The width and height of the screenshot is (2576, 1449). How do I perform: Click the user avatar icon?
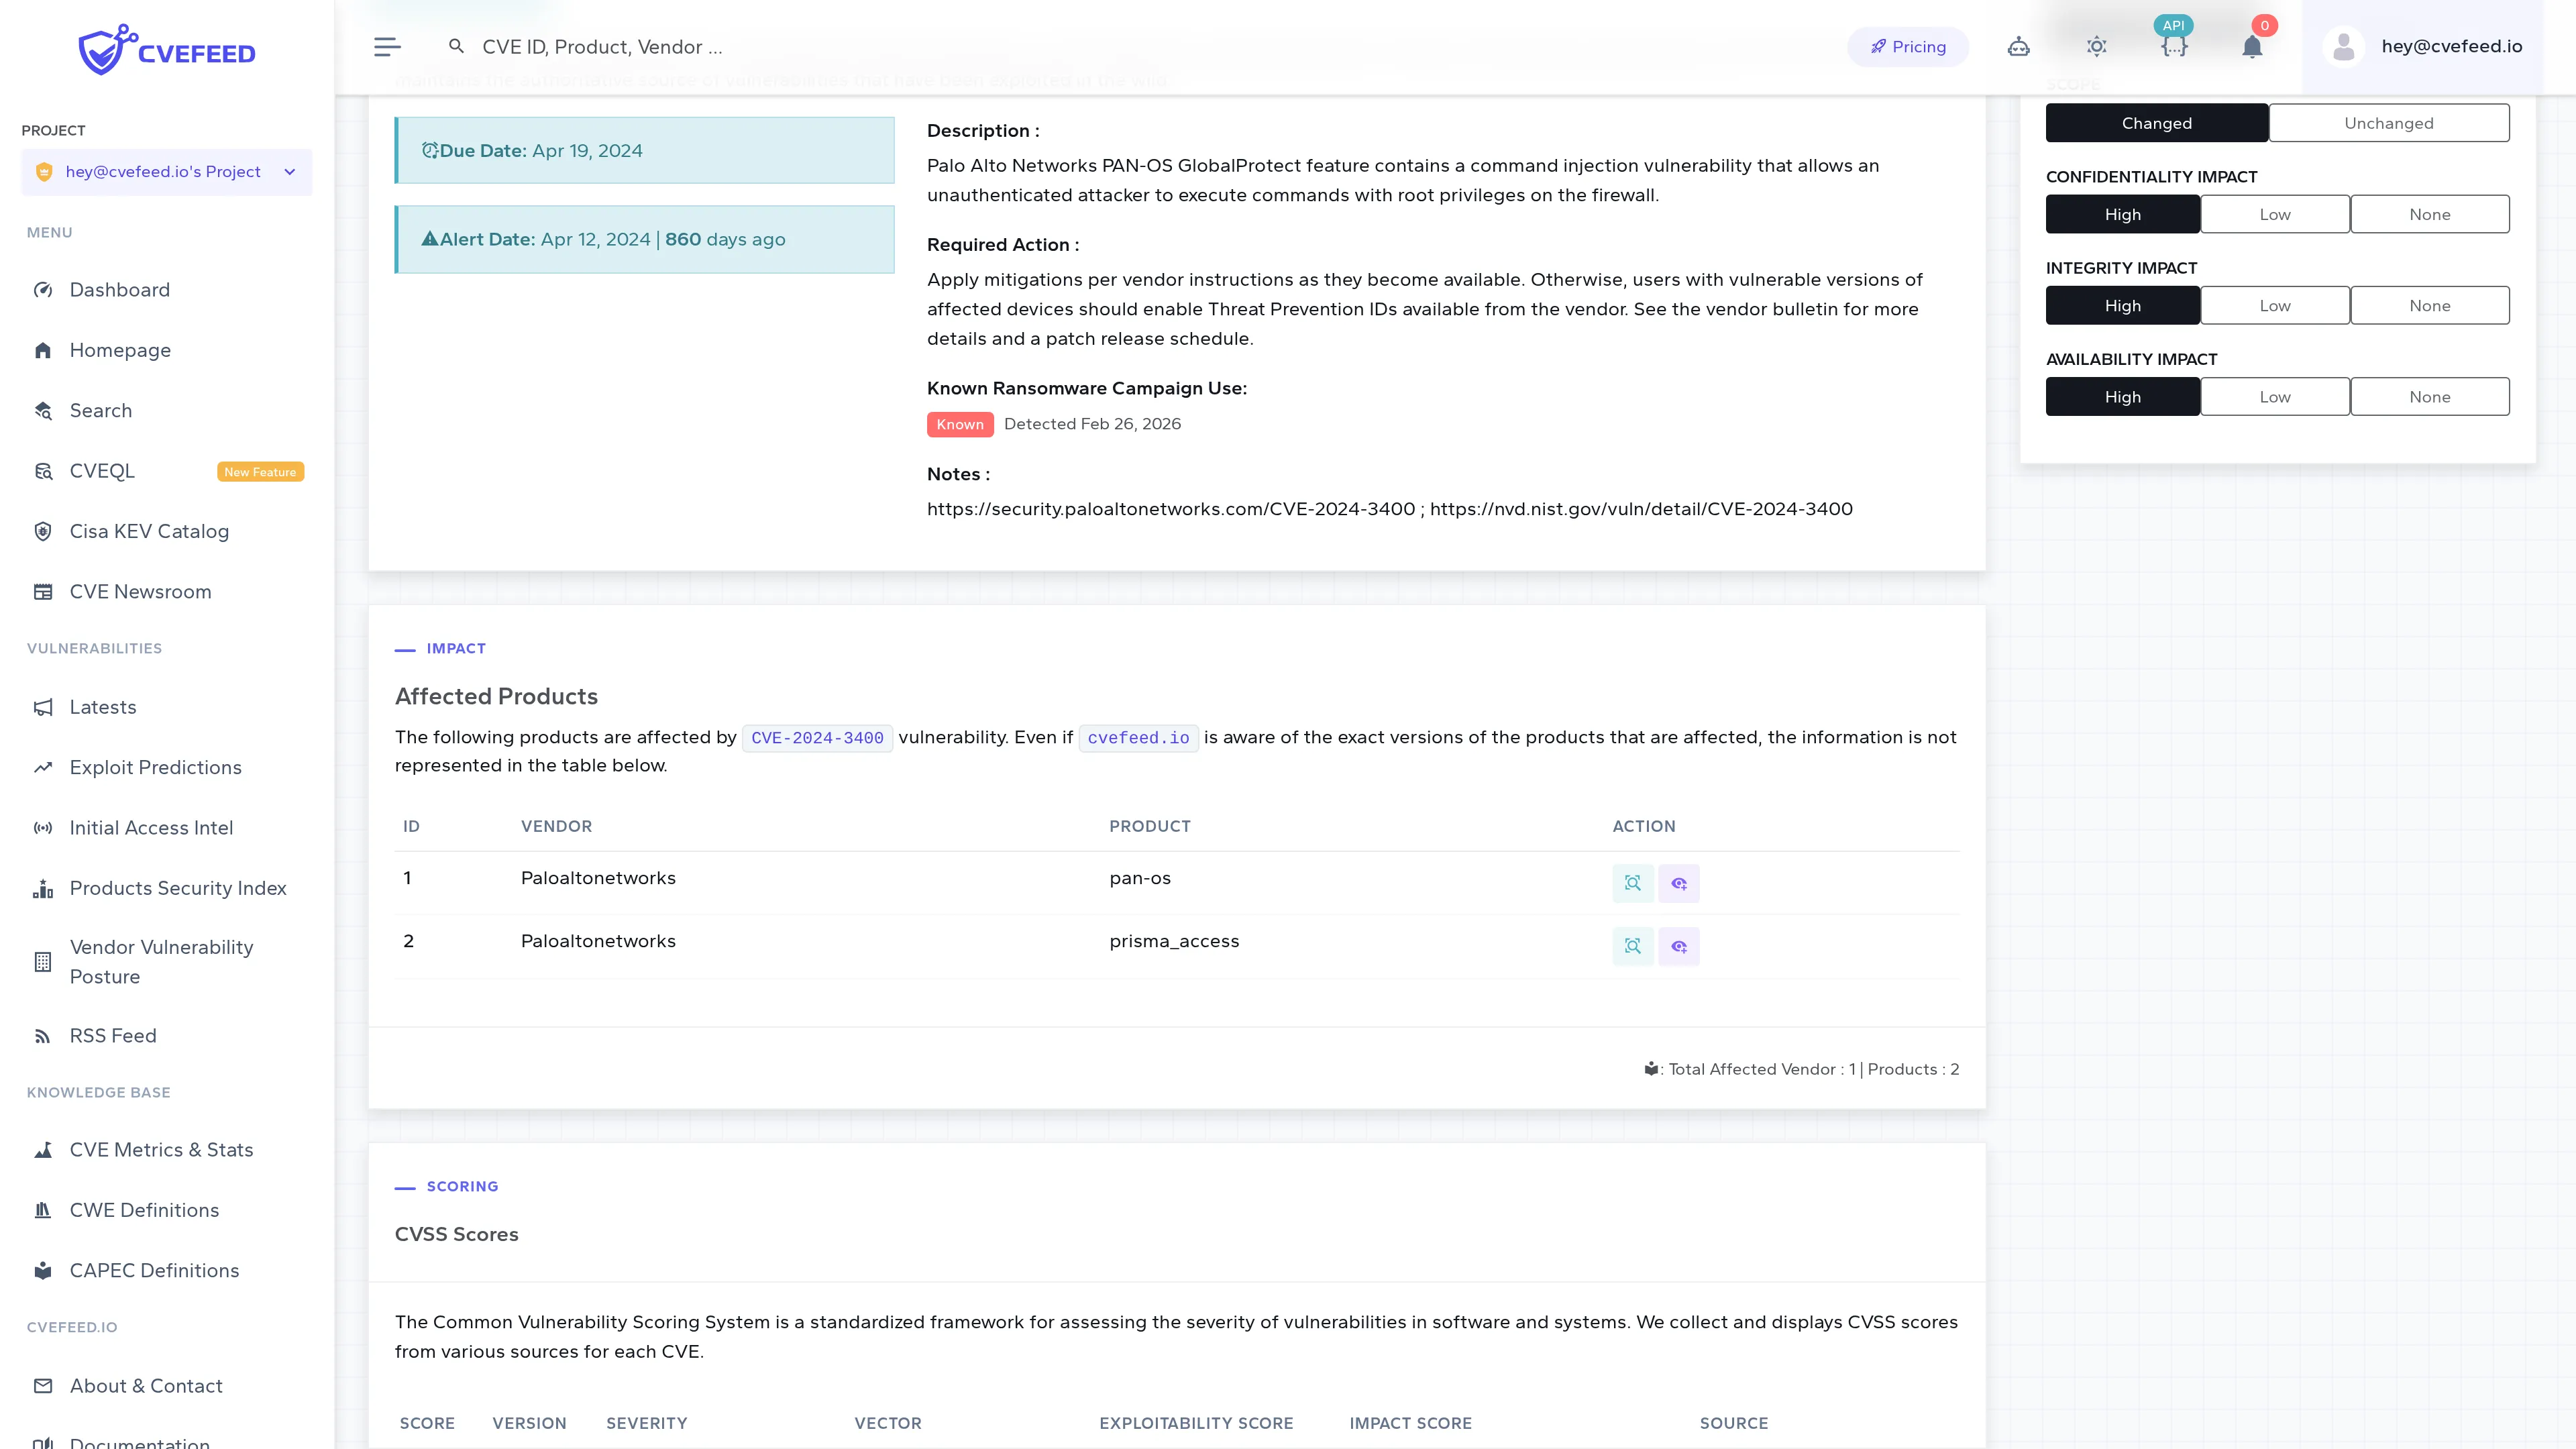(2343, 47)
